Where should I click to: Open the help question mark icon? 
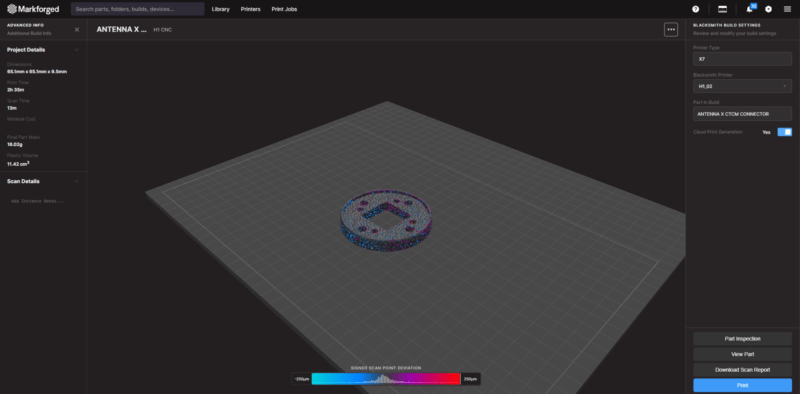coord(695,9)
